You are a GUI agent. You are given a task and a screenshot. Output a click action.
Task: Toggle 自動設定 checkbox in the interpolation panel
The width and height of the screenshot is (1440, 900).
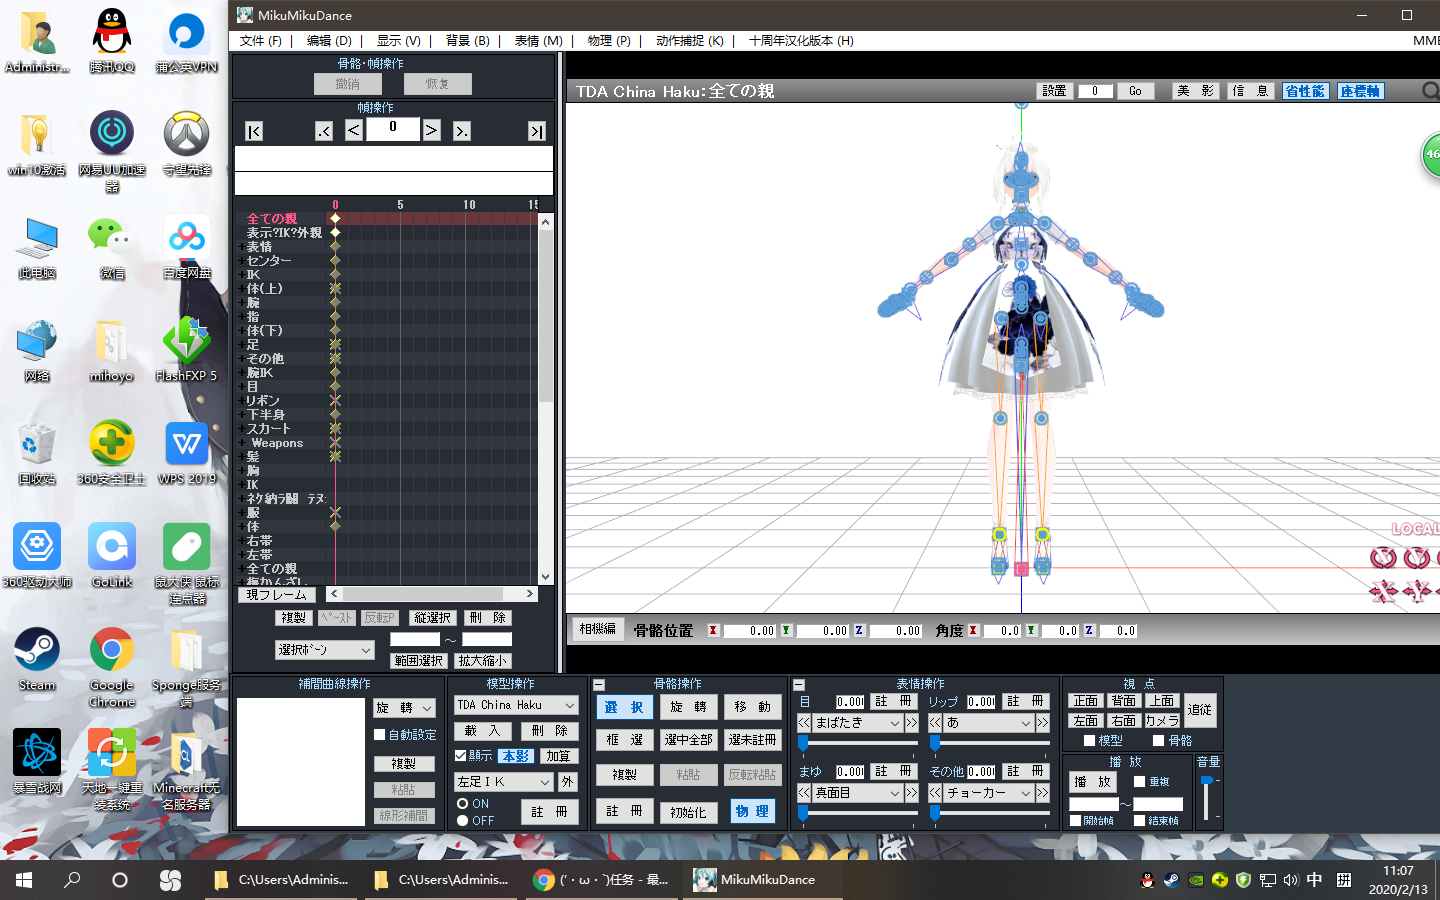click(380, 735)
